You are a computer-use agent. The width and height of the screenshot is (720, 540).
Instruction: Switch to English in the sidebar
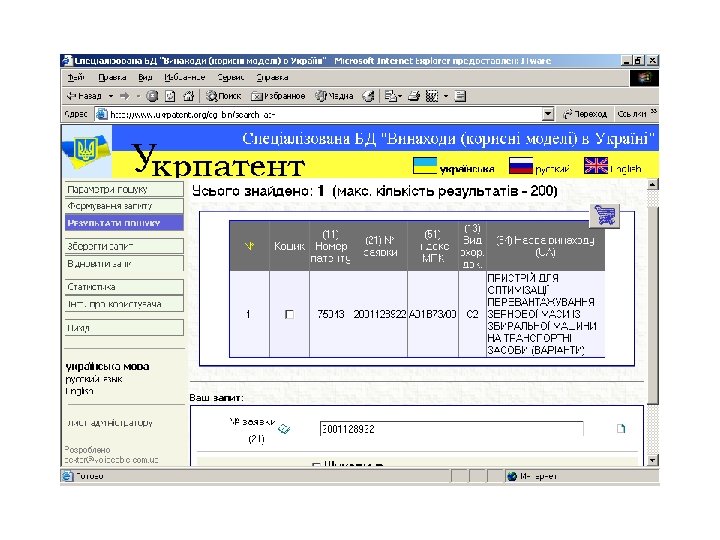79,391
